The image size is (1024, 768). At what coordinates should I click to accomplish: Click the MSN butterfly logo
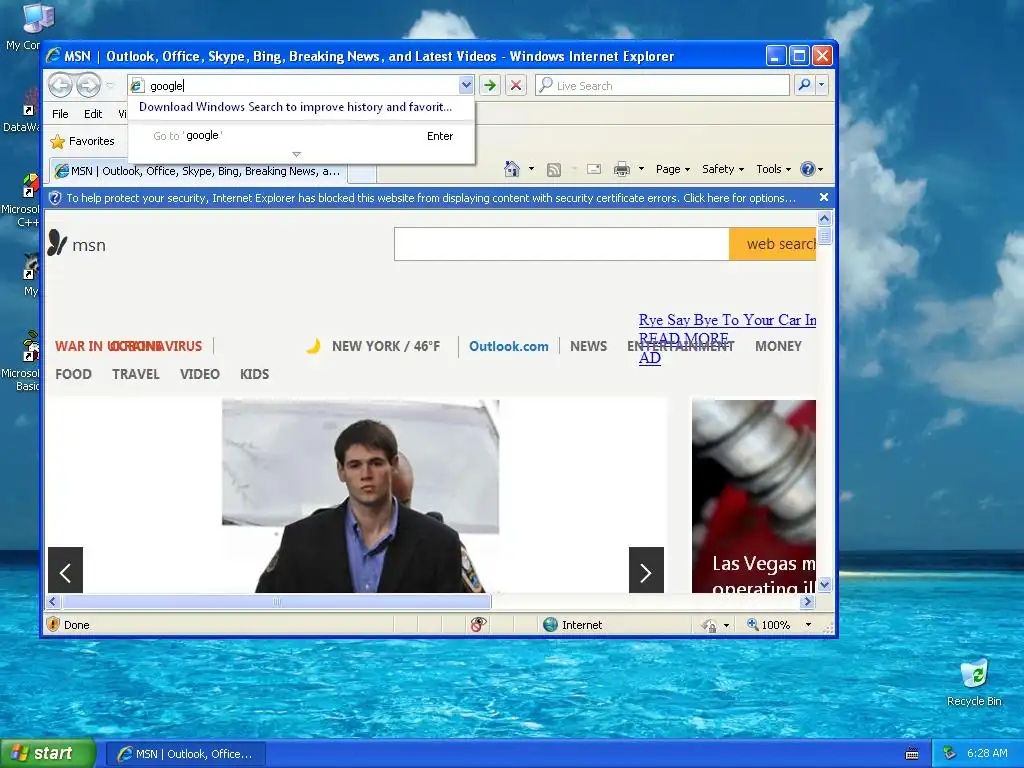pyautogui.click(x=57, y=243)
